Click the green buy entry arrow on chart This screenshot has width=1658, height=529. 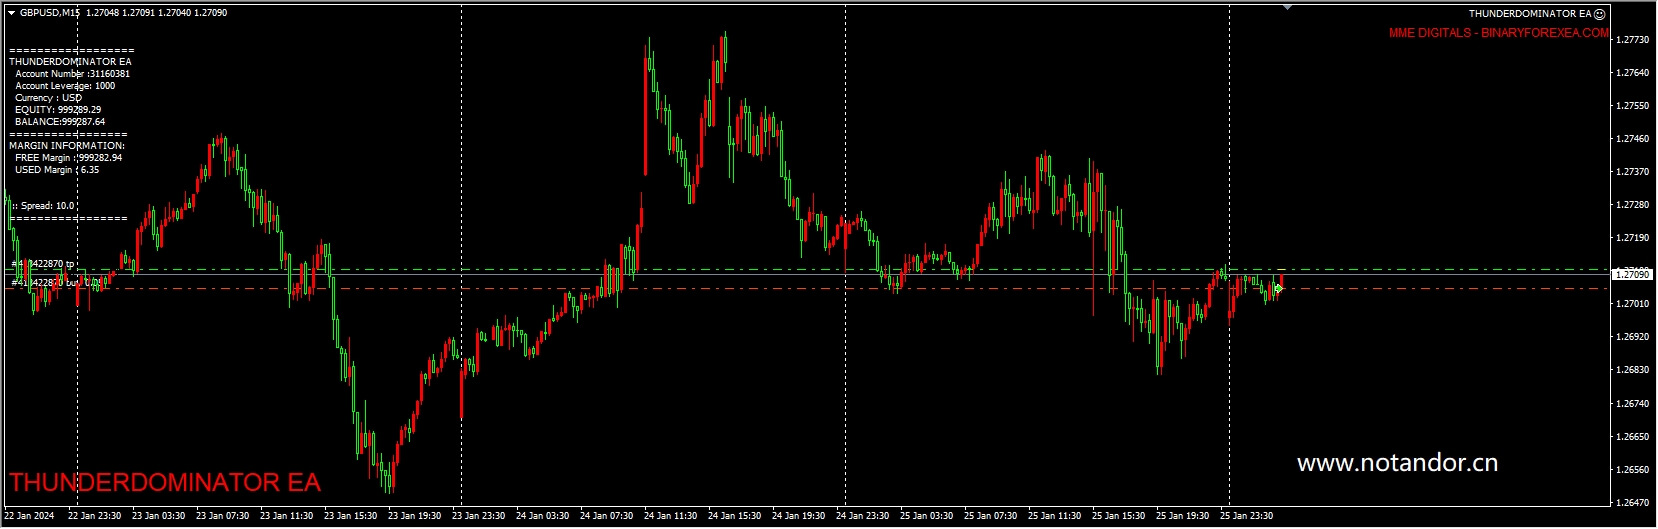click(x=1278, y=289)
